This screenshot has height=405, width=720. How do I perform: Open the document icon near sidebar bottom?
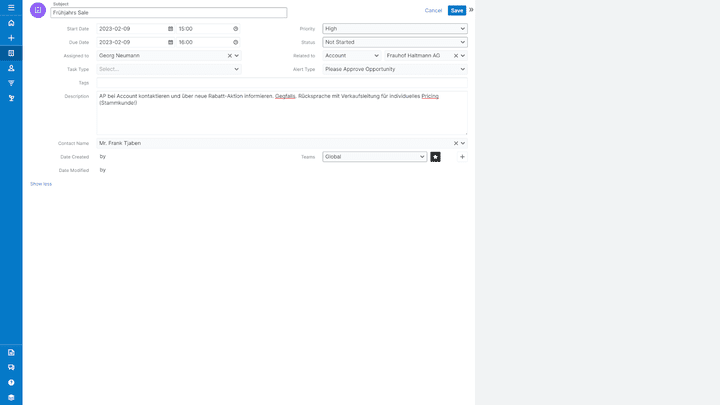[11, 353]
